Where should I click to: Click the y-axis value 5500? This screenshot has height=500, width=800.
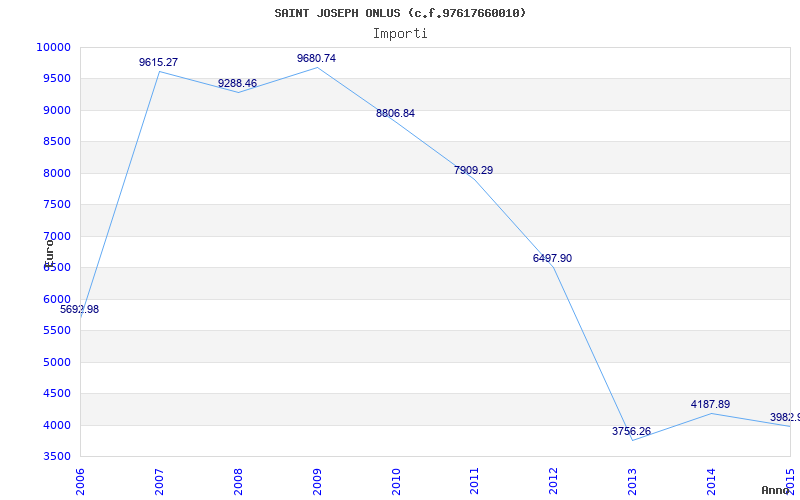(56, 331)
